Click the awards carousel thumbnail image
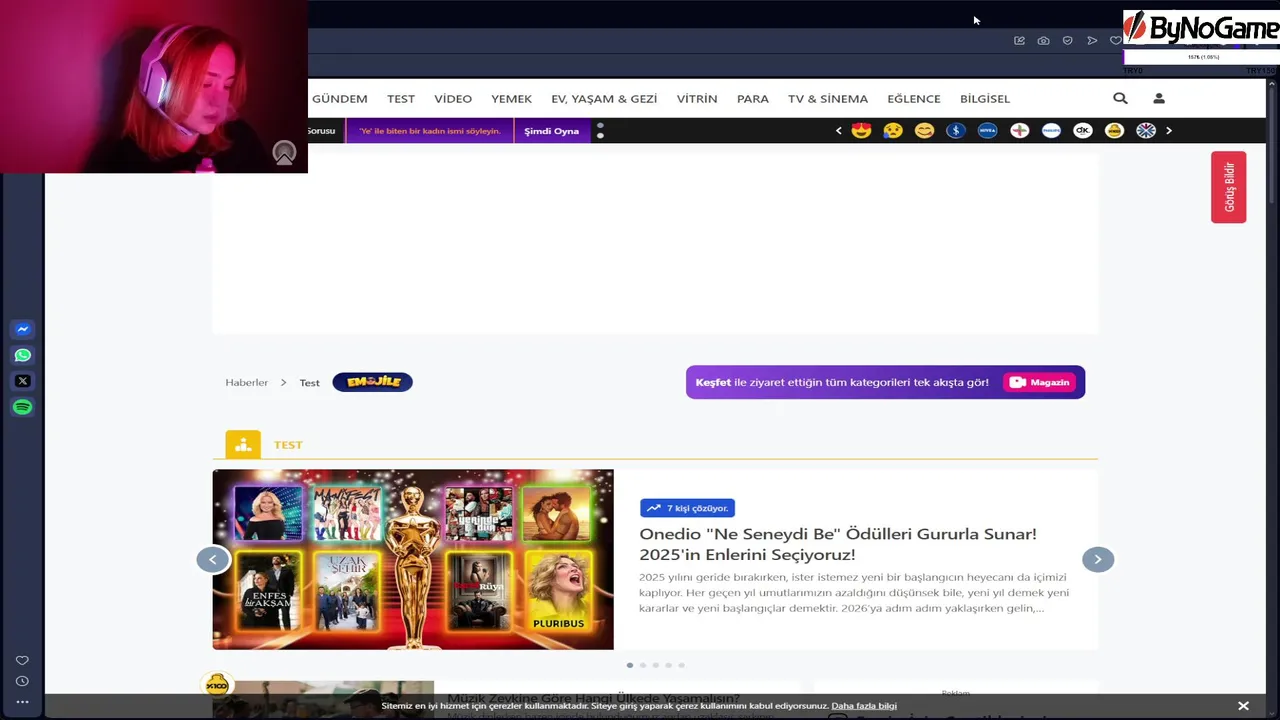The width and height of the screenshot is (1280, 720). tap(413, 560)
